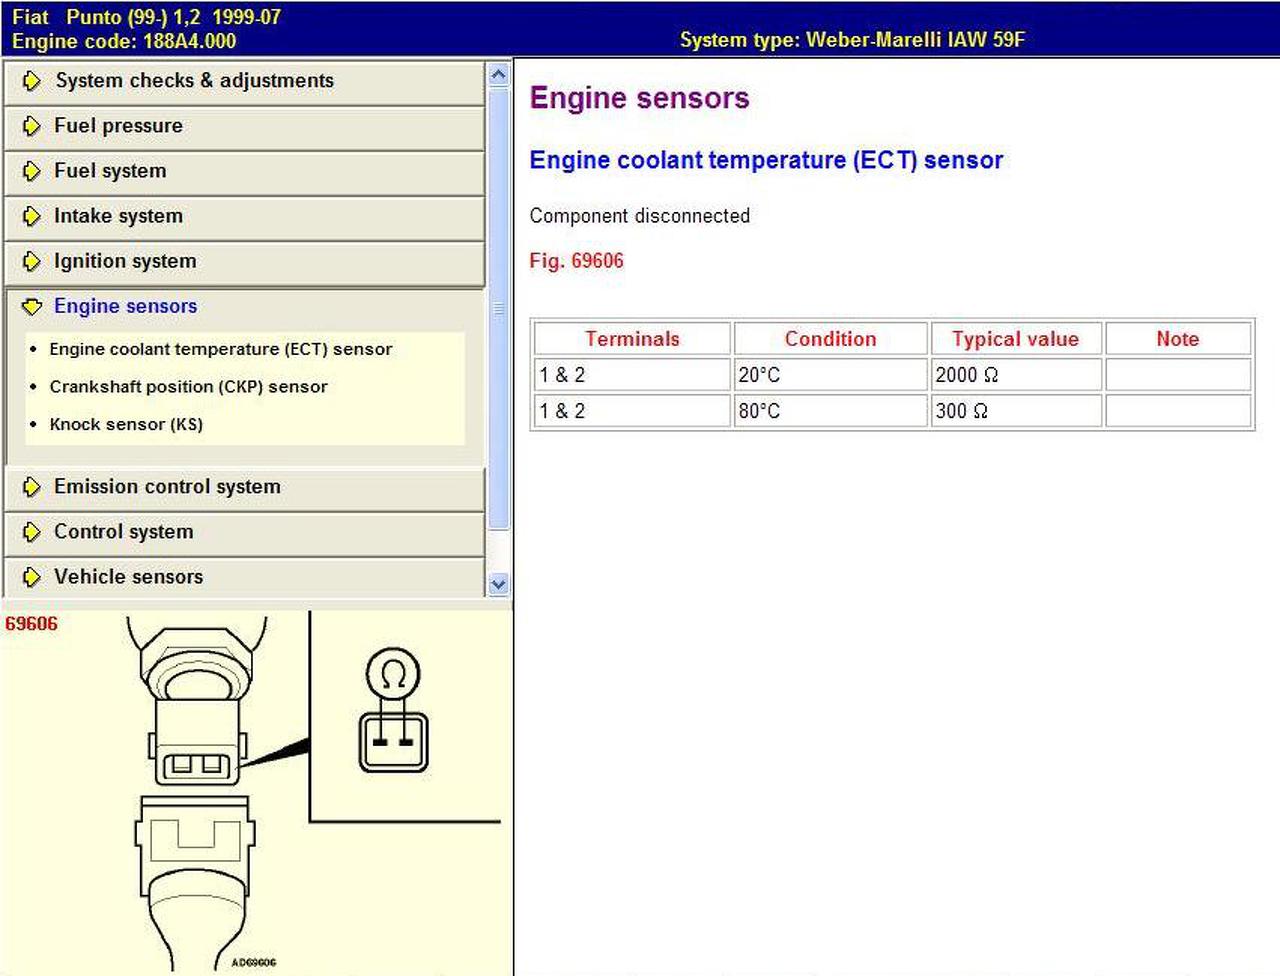This screenshot has width=1280, height=976.
Task: Click the arrow icon beside Ignition system
Action: tap(32, 261)
